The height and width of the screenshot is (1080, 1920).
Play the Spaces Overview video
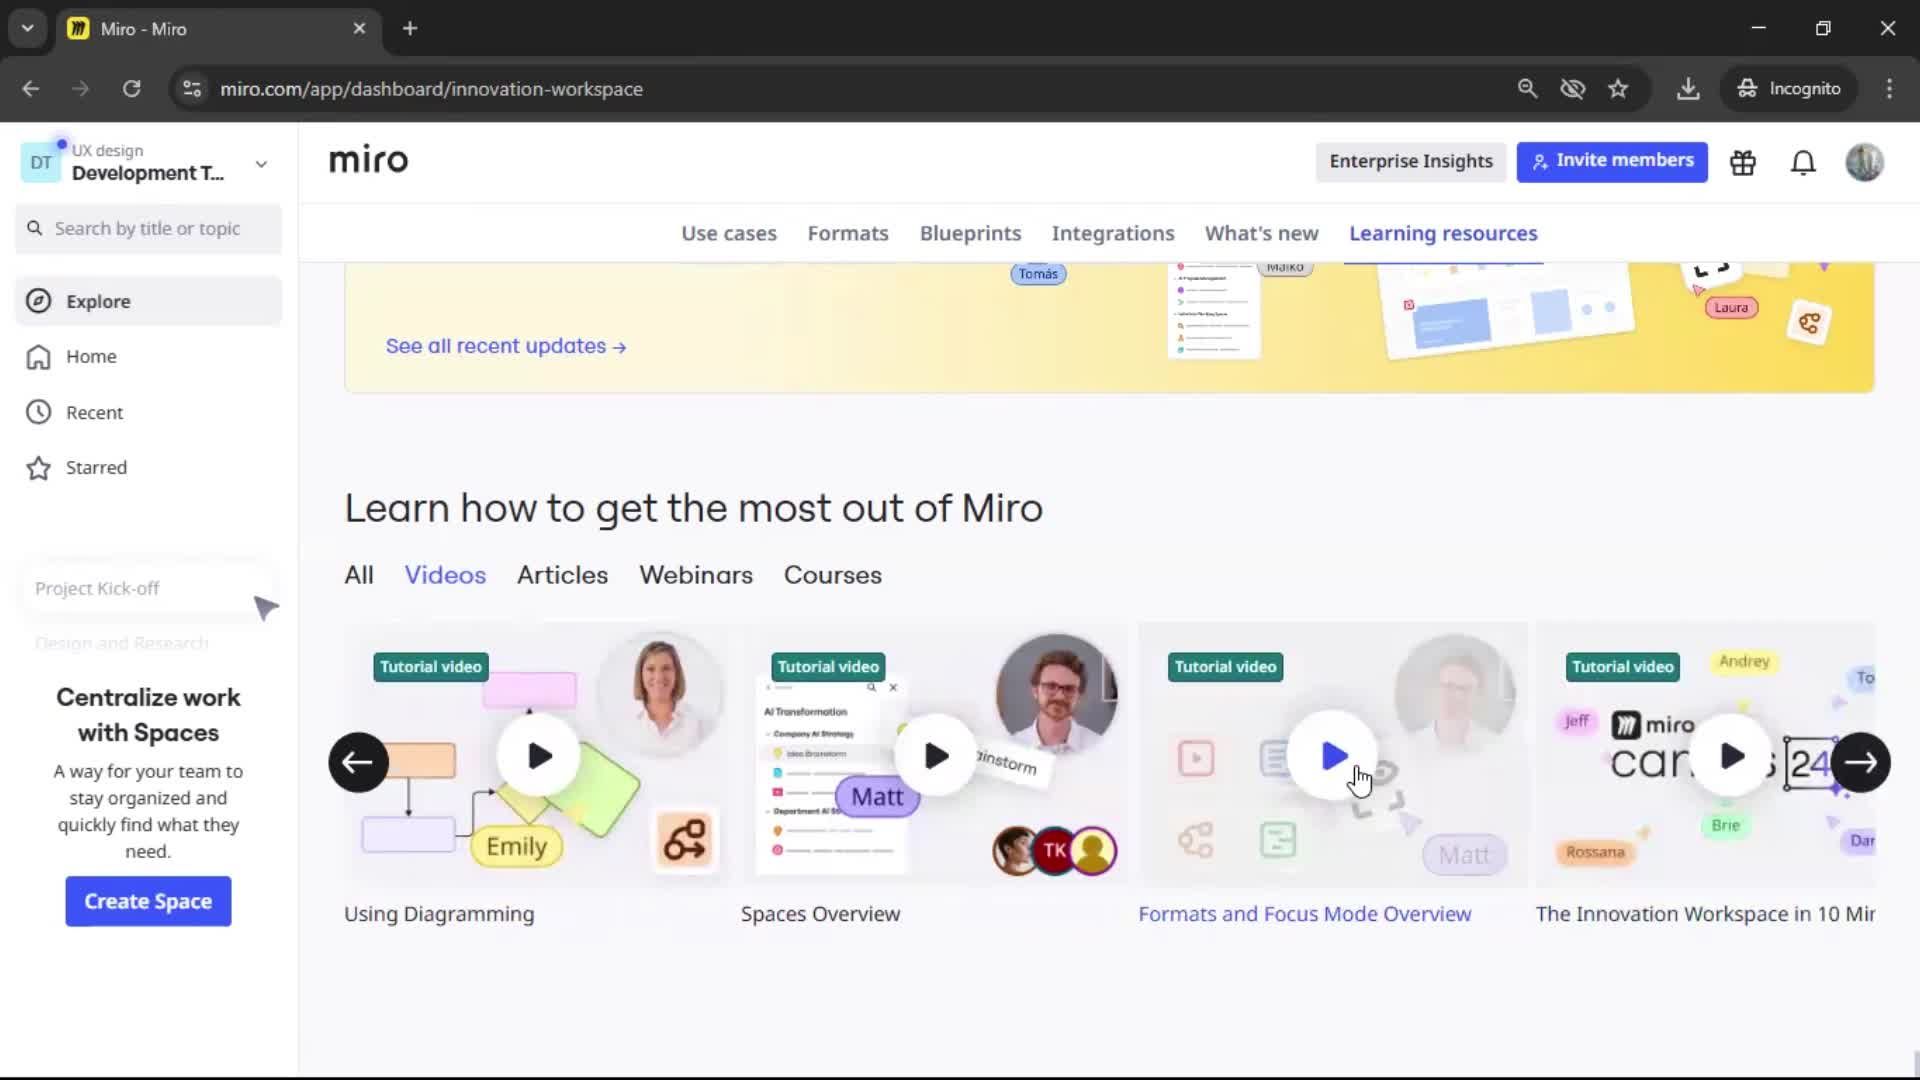click(x=936, y=756)
